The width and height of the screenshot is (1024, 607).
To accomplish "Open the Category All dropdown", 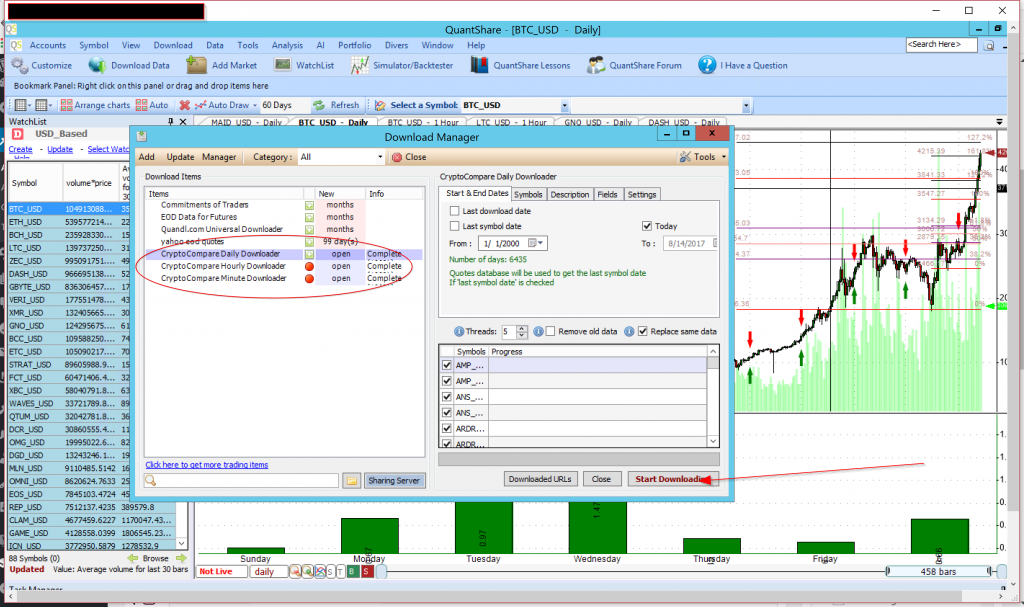I will (380, 157).
